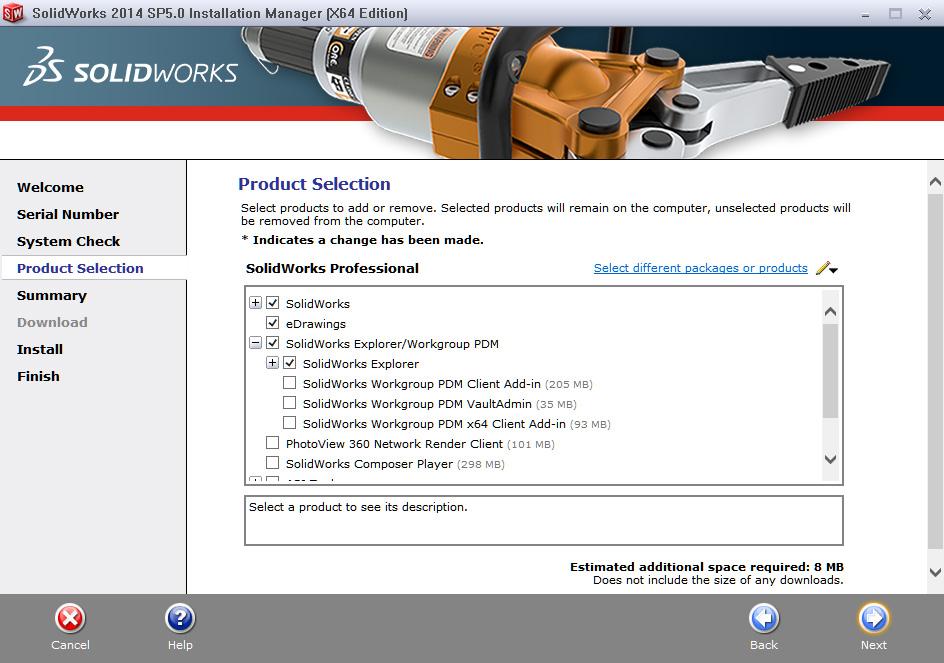Image resolution: width=944 pixels, height=663 pixels.
Task: Expand the SolidWorks tree node
Action: point(255,303)
